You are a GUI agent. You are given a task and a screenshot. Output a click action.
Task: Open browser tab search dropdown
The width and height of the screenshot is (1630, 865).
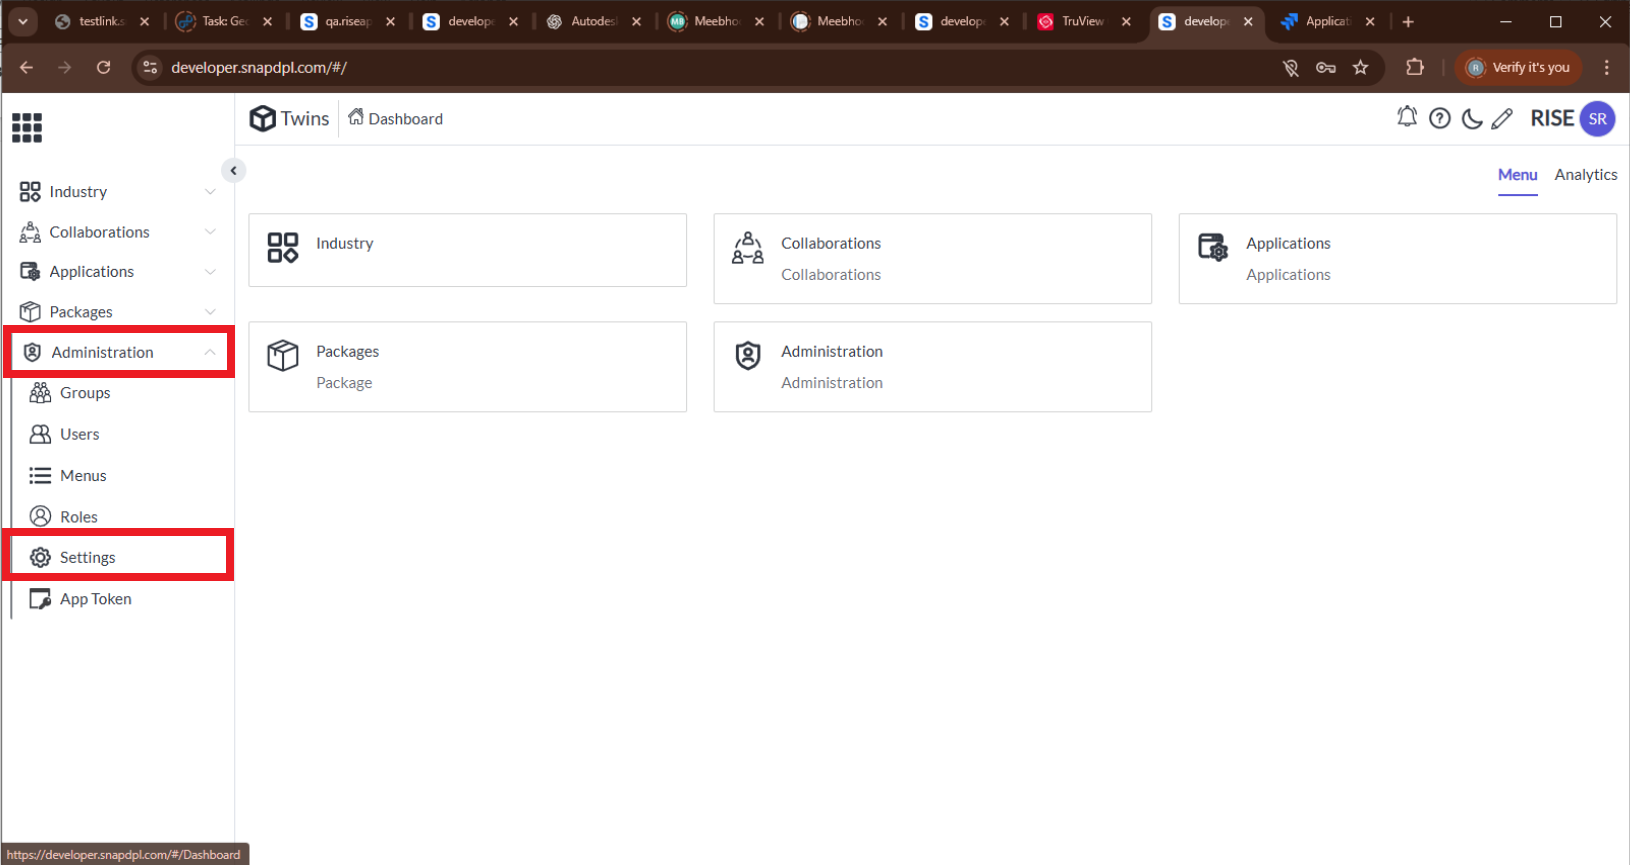(x=22, y=21)
